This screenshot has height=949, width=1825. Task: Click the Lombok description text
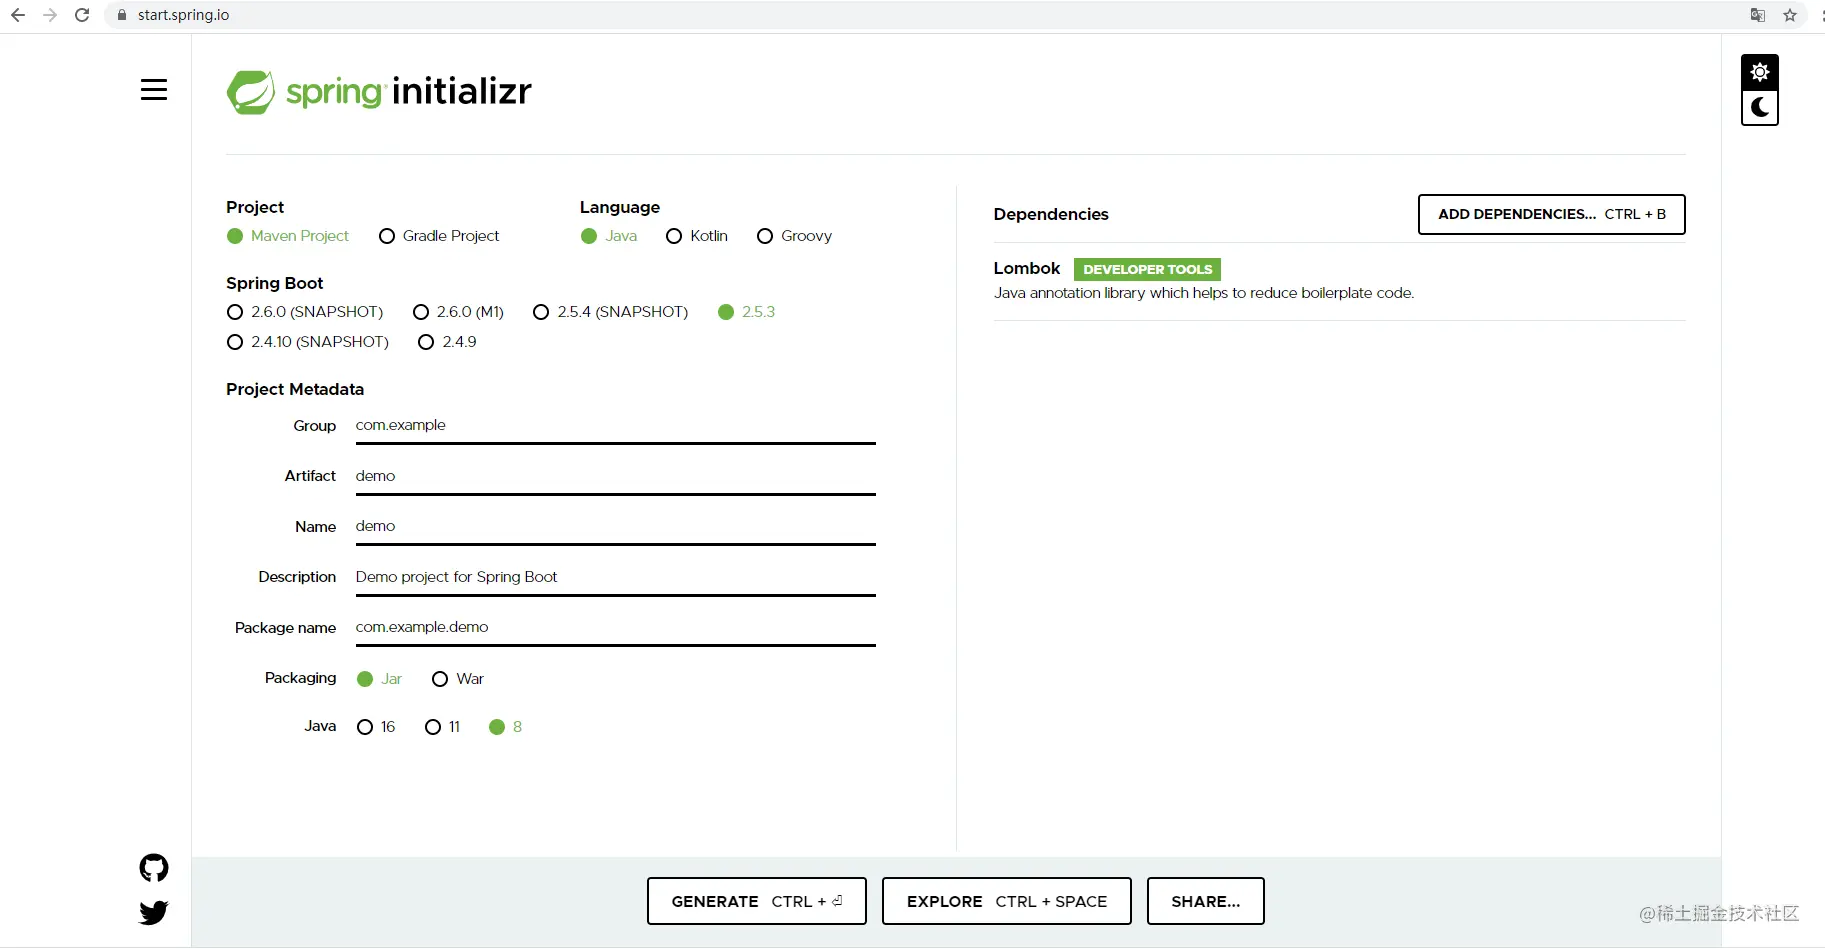1204,293
